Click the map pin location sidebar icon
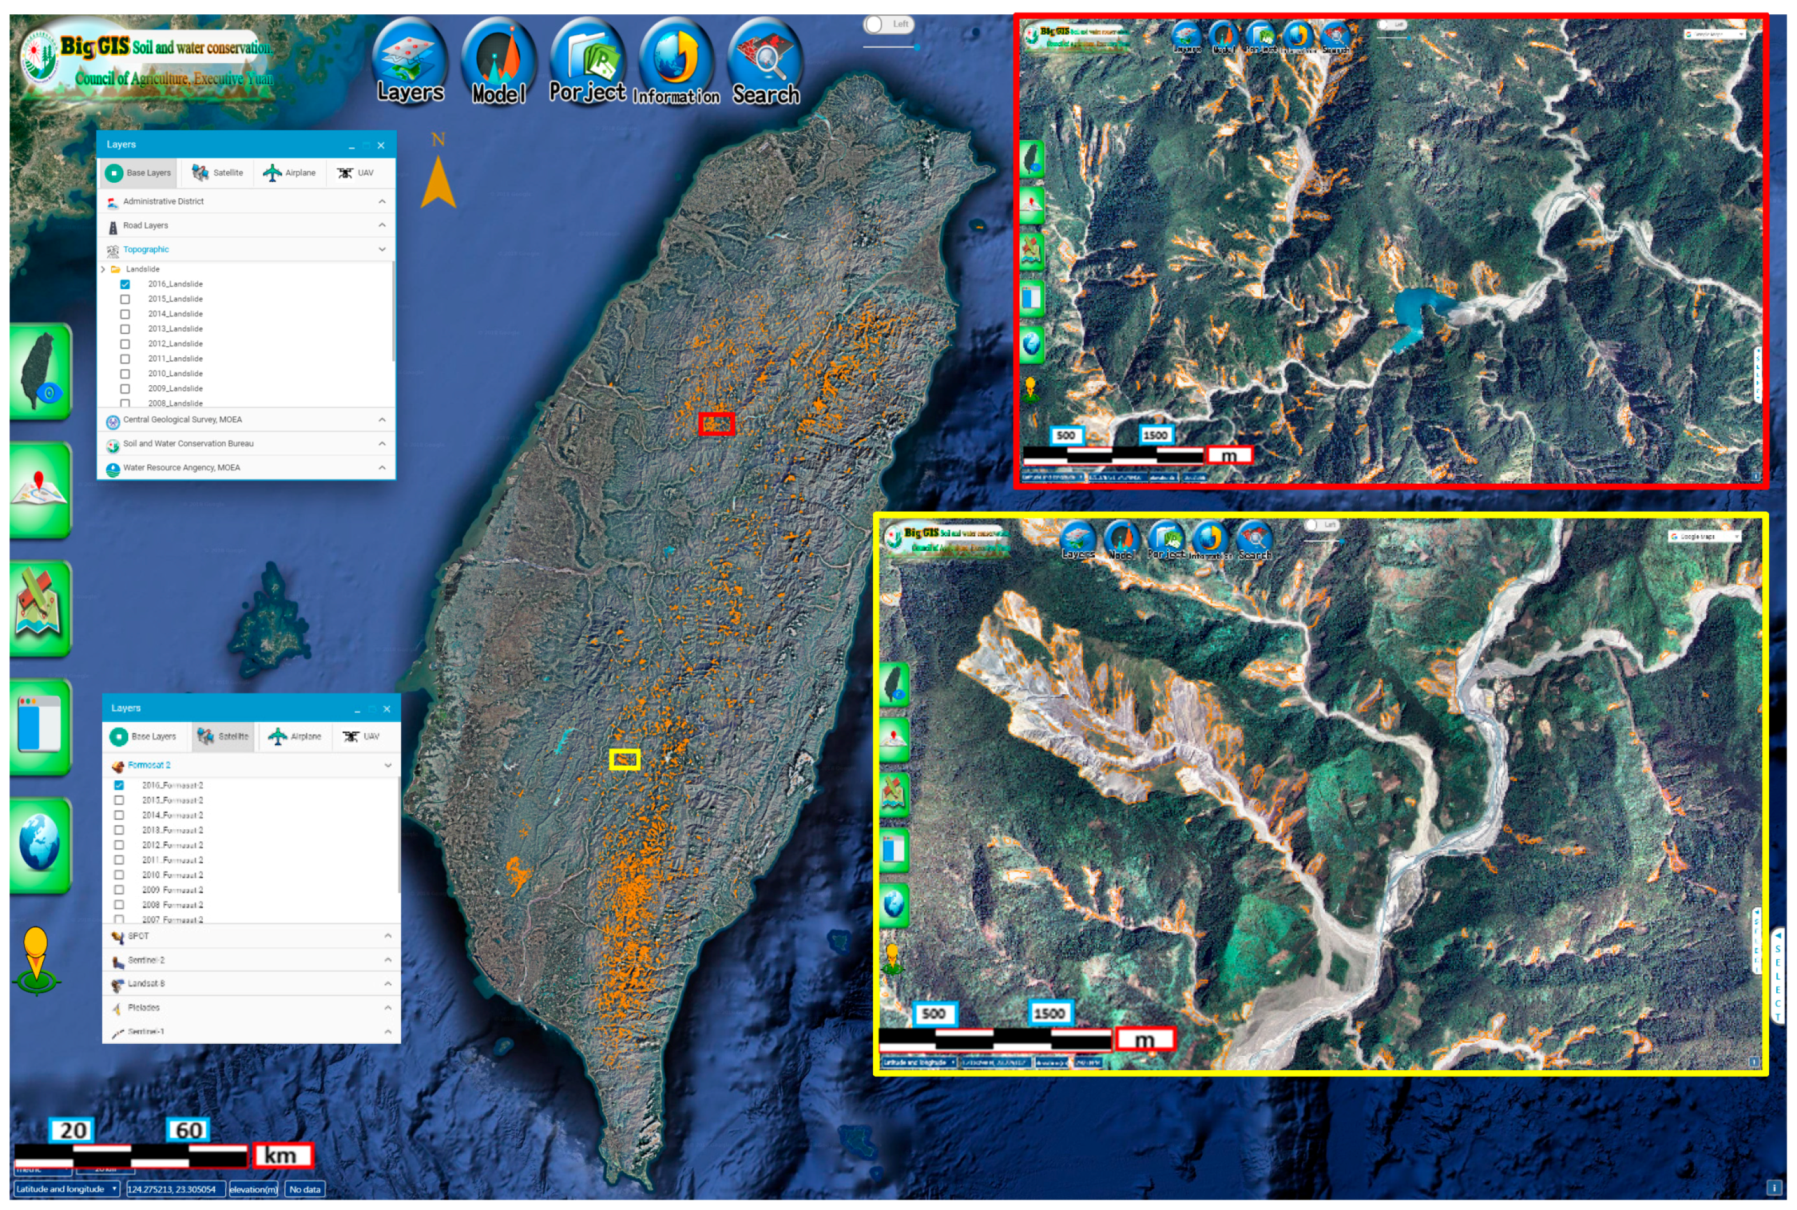The image size is (1797, 1210). click(x=41, y=491)
